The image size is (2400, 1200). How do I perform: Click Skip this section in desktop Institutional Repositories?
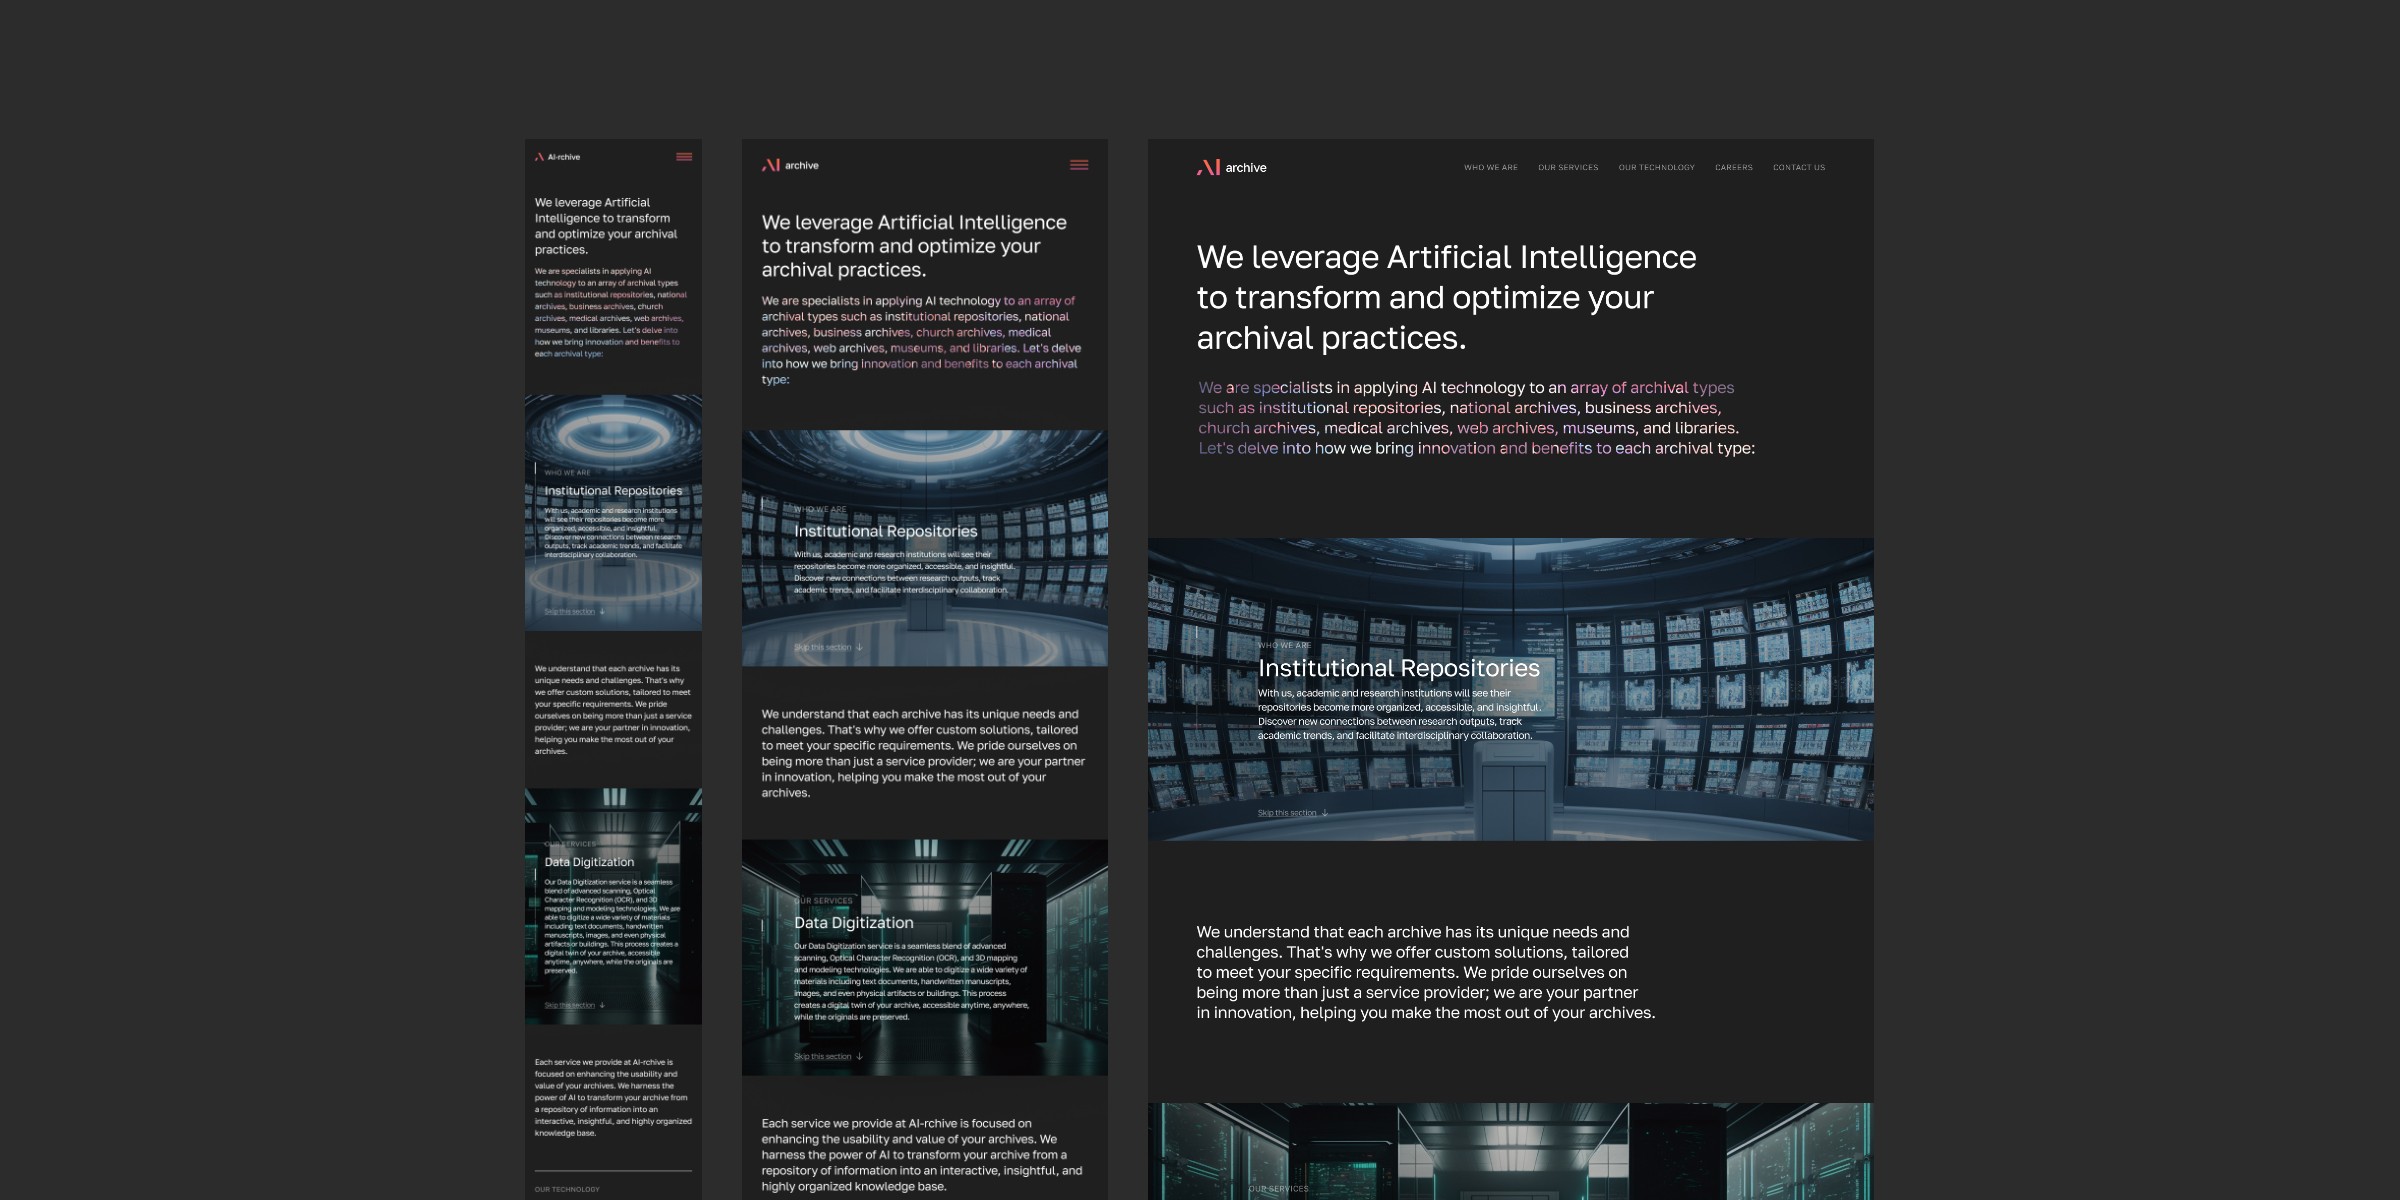click(1286, 813)
